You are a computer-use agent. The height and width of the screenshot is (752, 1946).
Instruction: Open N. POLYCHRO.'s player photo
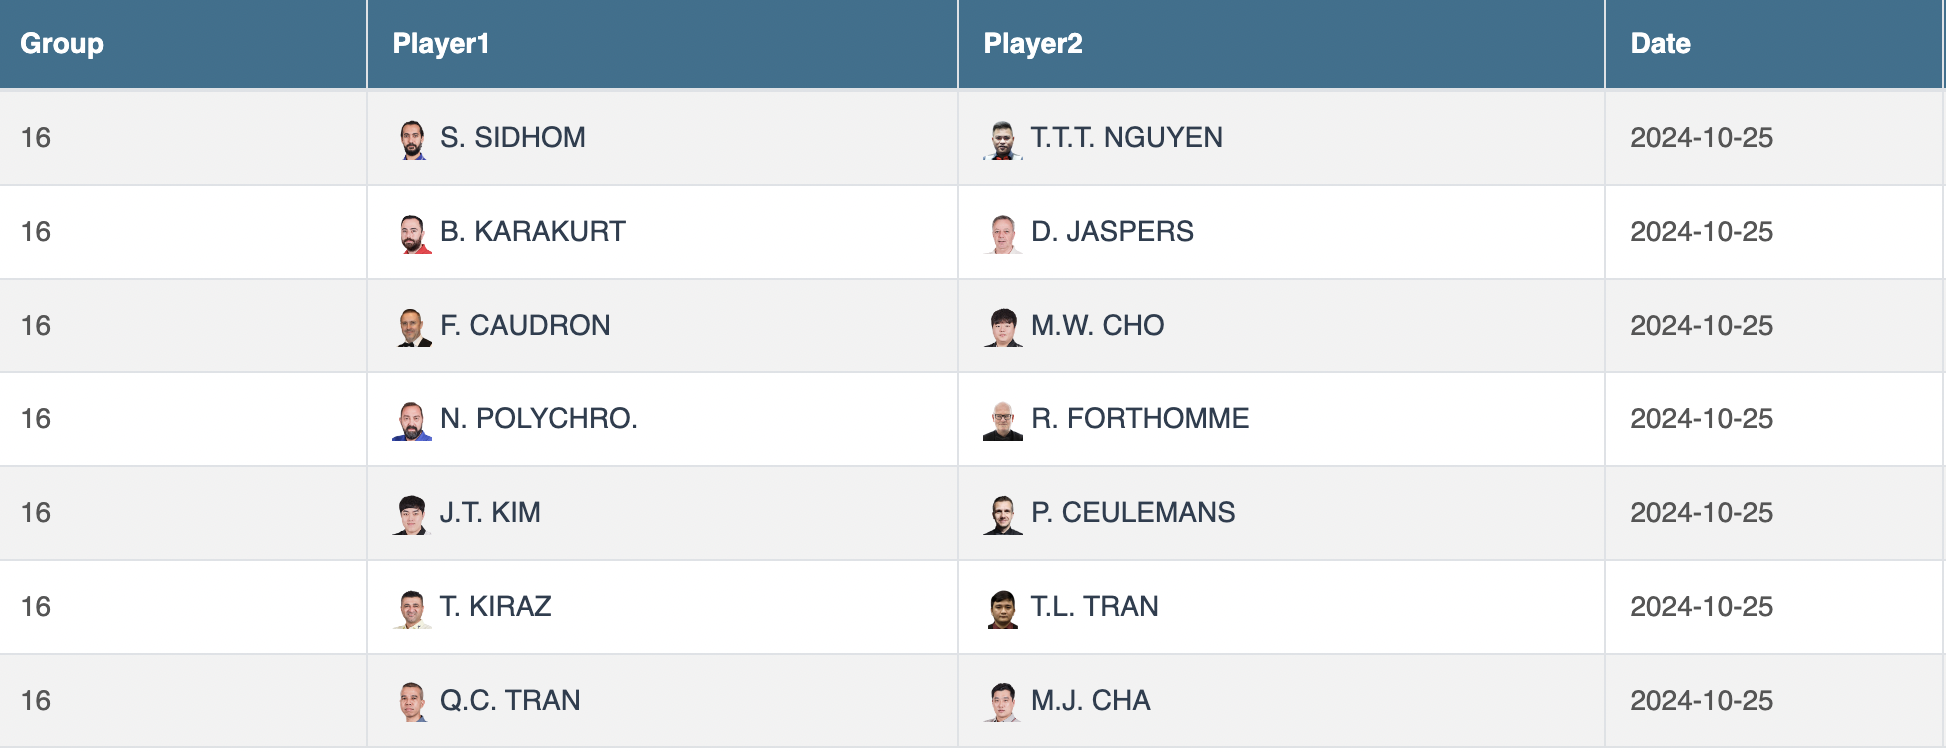[412, 420]
